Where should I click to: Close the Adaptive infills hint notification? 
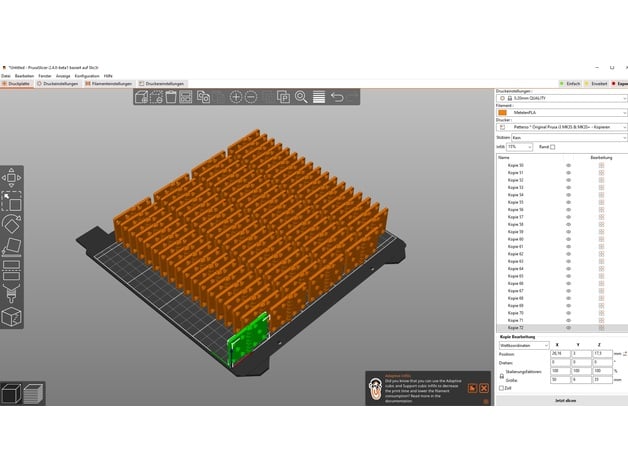coord(484,388)
